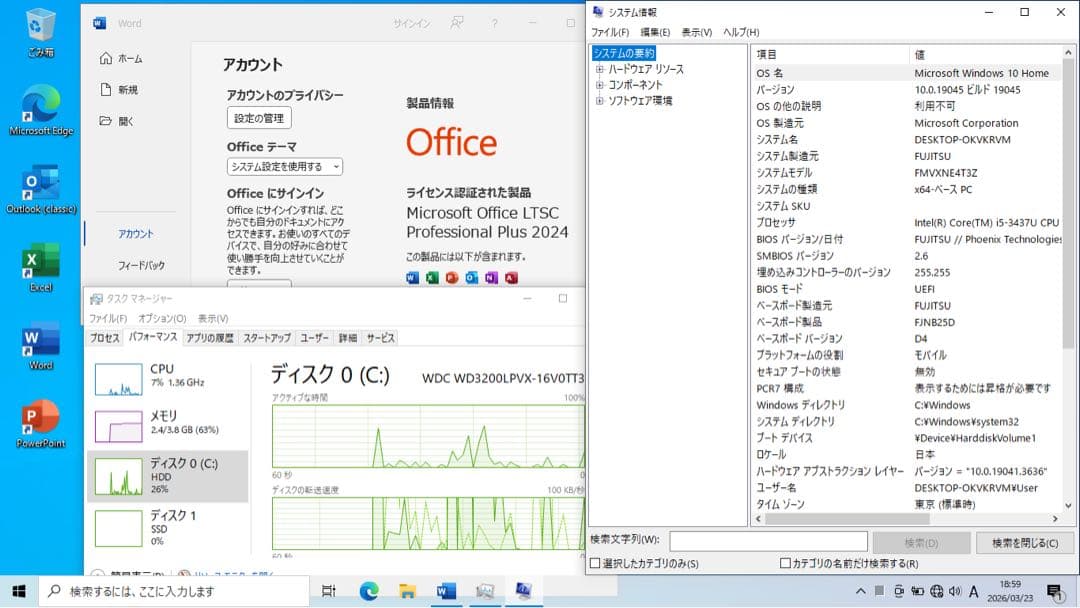1080x608 pixels.
Task: Open ヘルプ(H) menu in System Information
Action: click(x=741, y=32)
